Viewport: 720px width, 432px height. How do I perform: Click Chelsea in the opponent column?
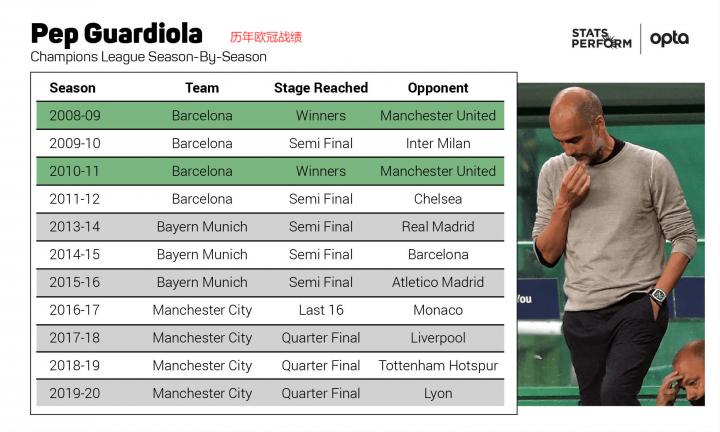pos(438,199)
